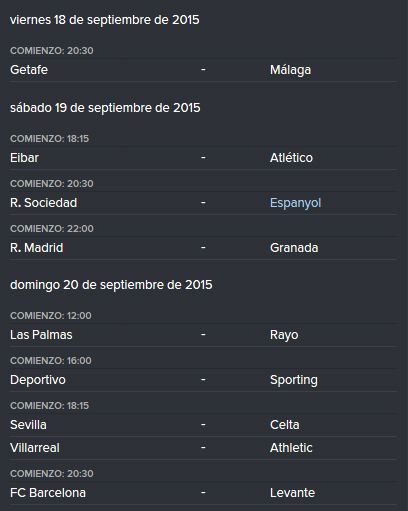Screen dimensions: 408x511
Task: Open the Celta team link
Action: click(x=285, y=425)
